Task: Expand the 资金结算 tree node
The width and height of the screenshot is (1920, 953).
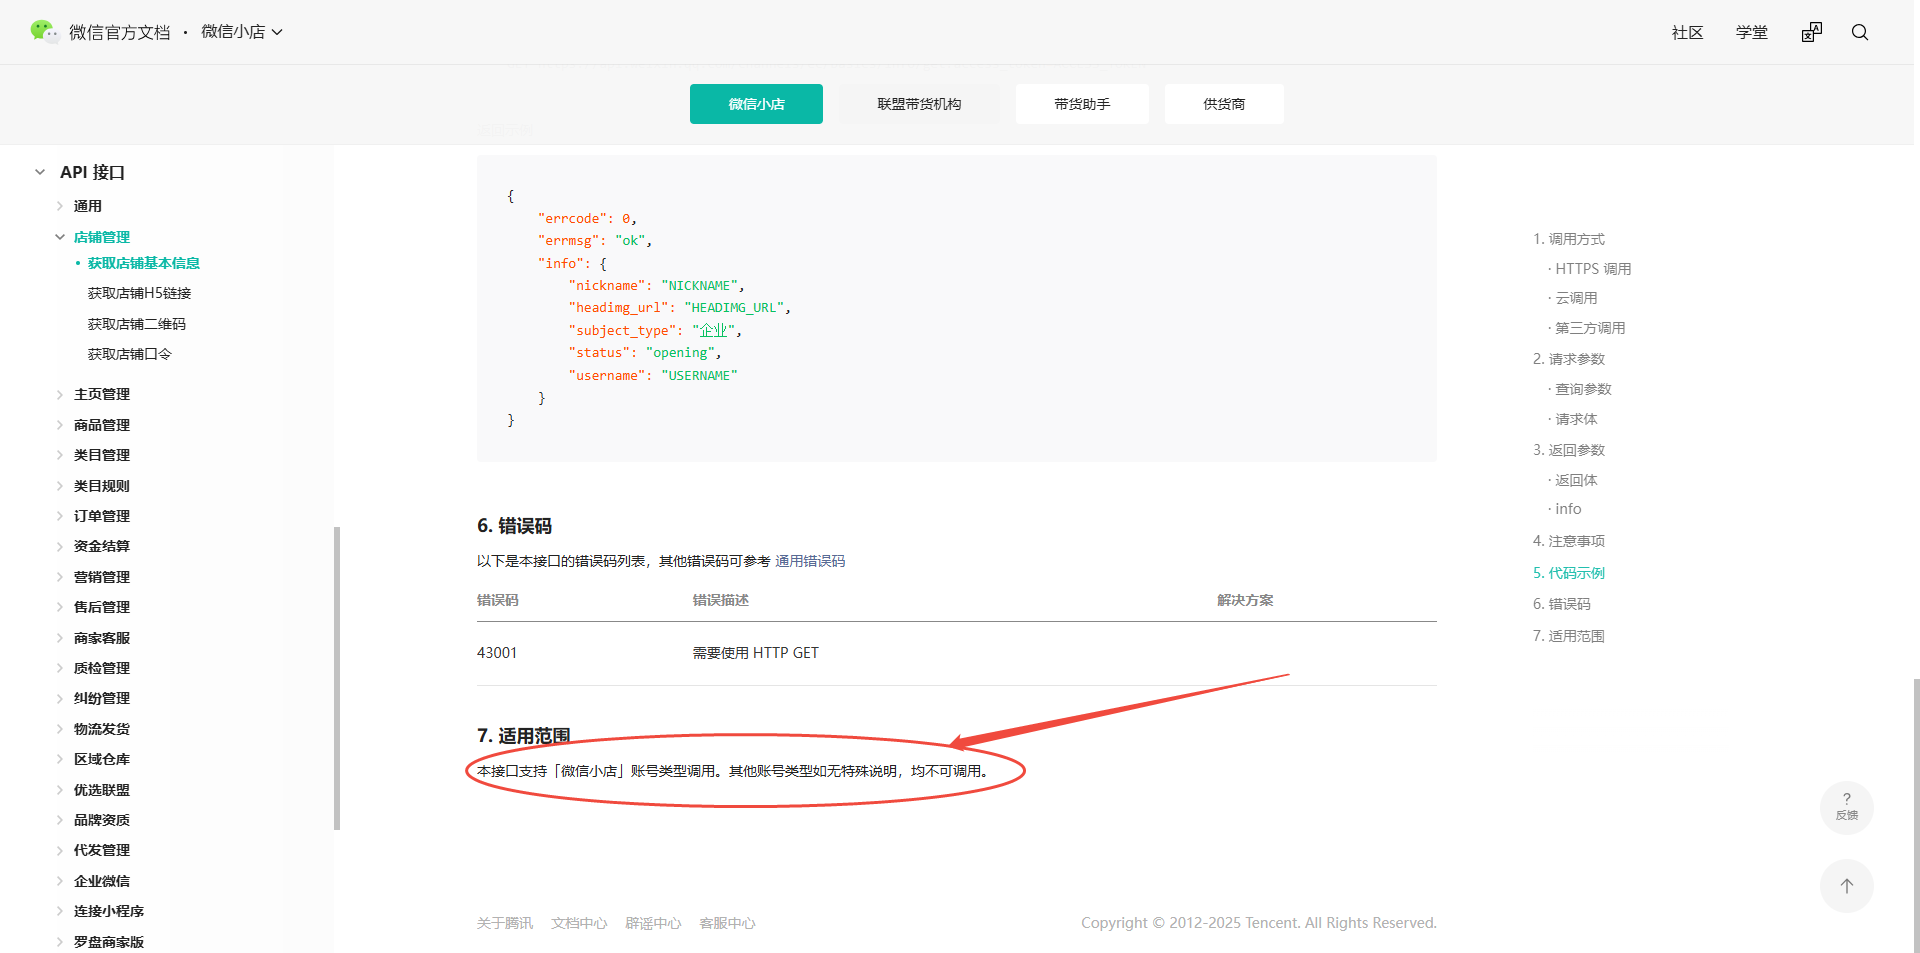Action: click(60, 546)
